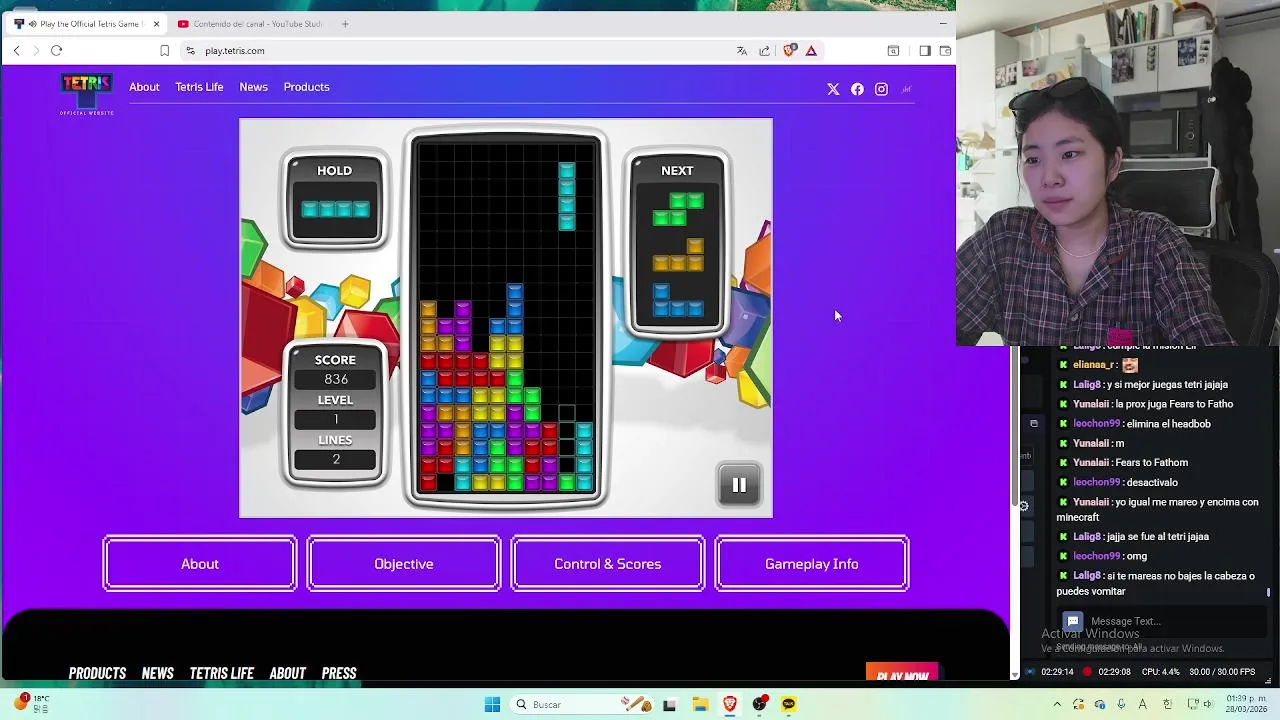
Task: Click the held cyan I-piece in HOLD
Action: click(335, 209)
